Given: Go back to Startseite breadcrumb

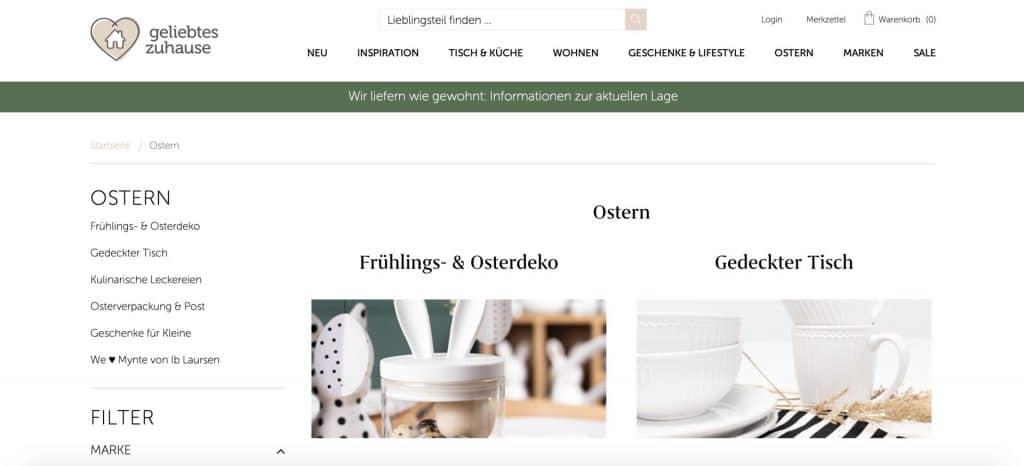Looking at the screenshot, I should point(110,146).
